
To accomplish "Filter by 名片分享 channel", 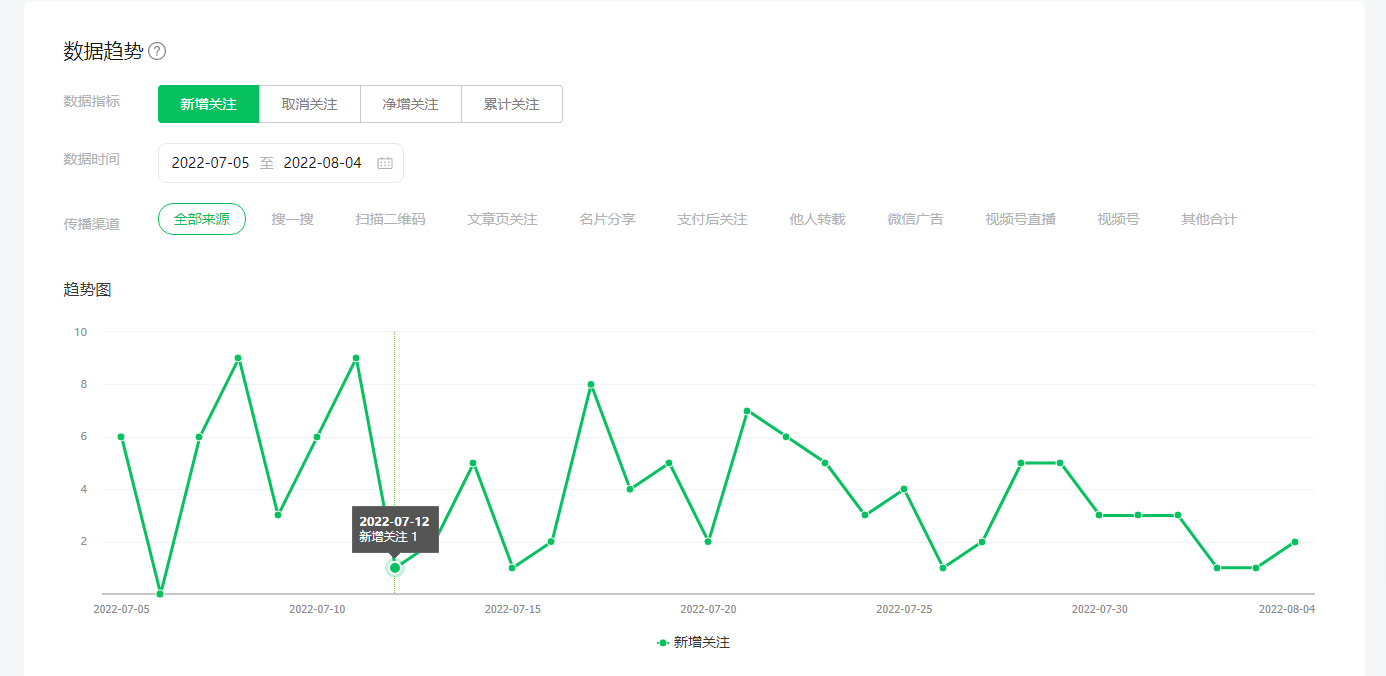I will (607, 219).
